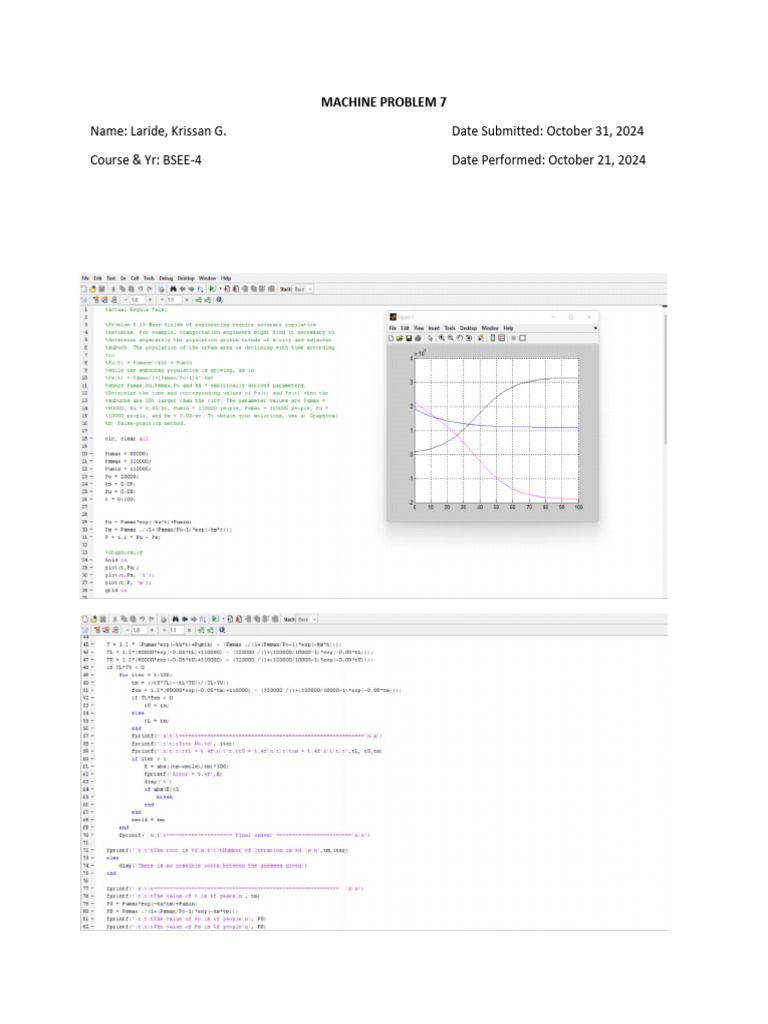The image size is (768, 1024).
Task: Click New file icon in the editor showing line 45
Action: pos(84,619)
